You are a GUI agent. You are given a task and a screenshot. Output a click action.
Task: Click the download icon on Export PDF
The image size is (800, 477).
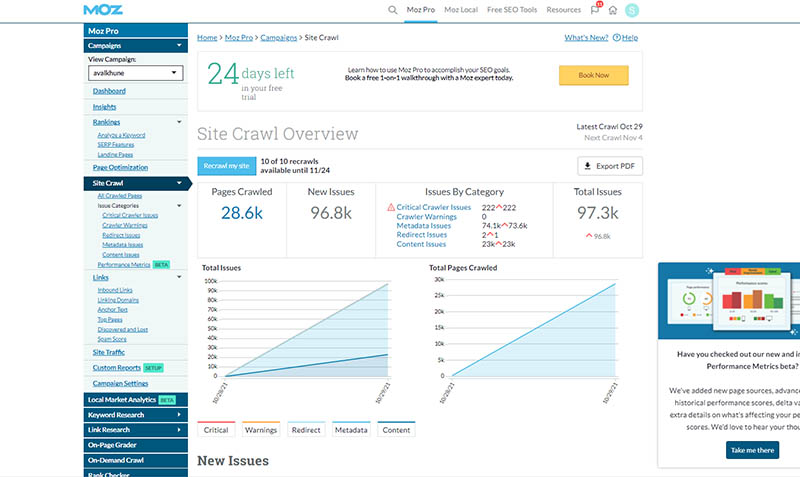[x=587, y=166]
